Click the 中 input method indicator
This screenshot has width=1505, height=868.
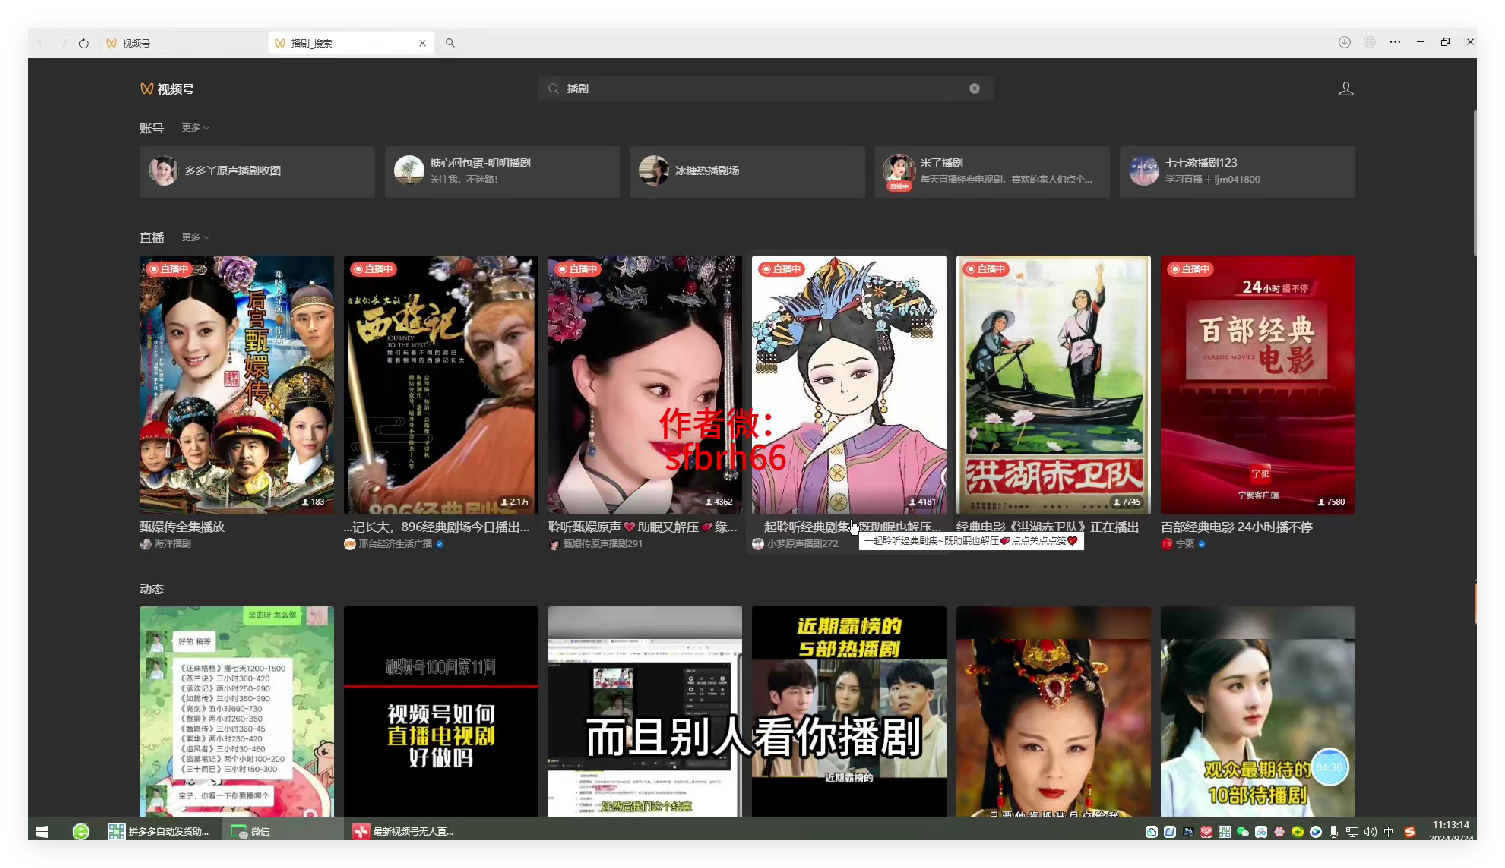[x=1388, y=832]
